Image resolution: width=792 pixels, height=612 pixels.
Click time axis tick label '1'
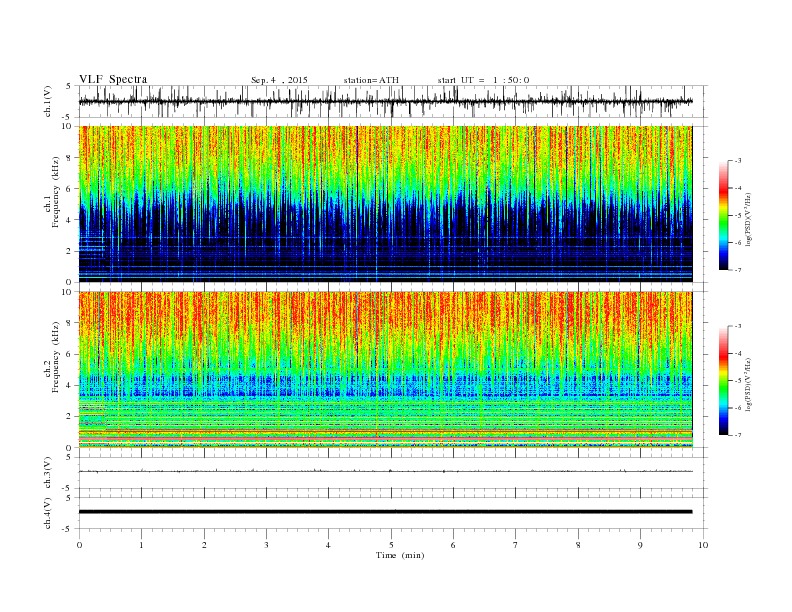tap(141, 545)
